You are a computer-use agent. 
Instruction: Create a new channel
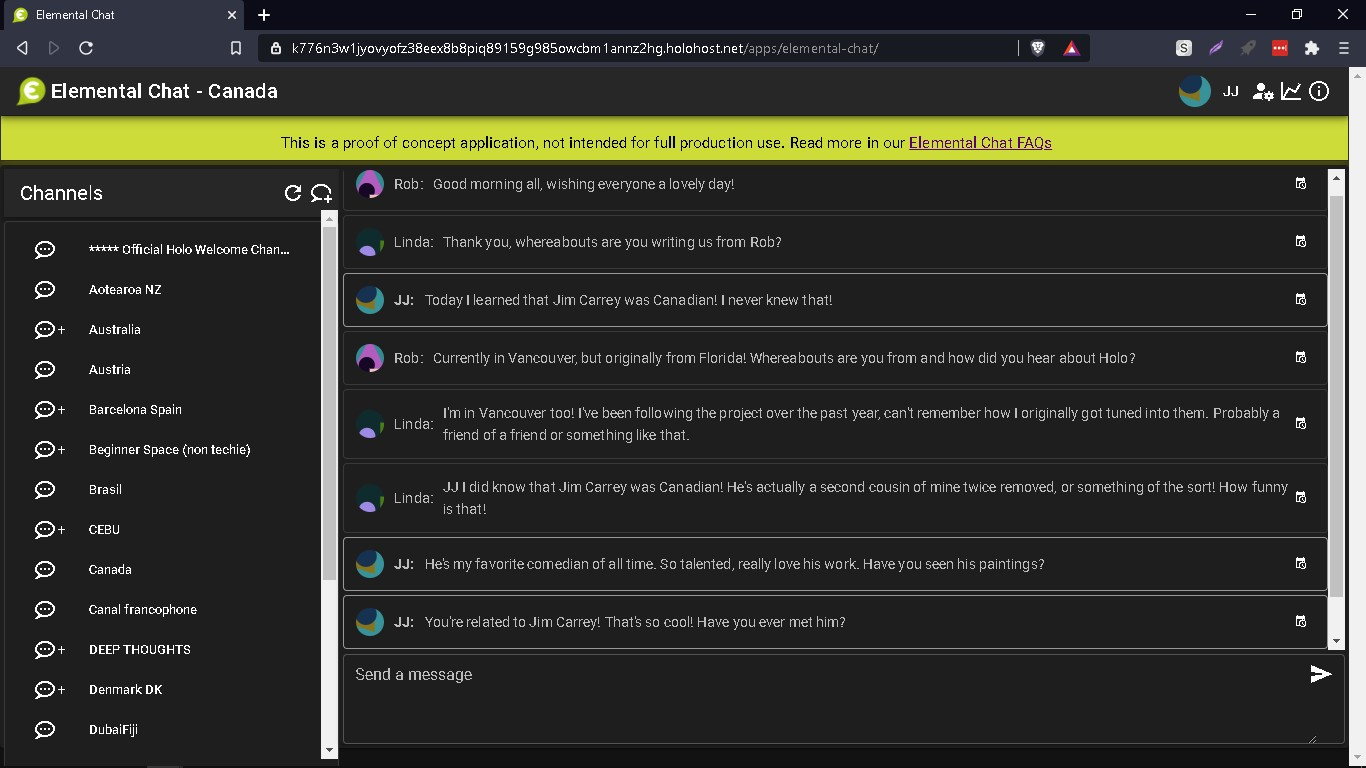click(x=321, y=193)
